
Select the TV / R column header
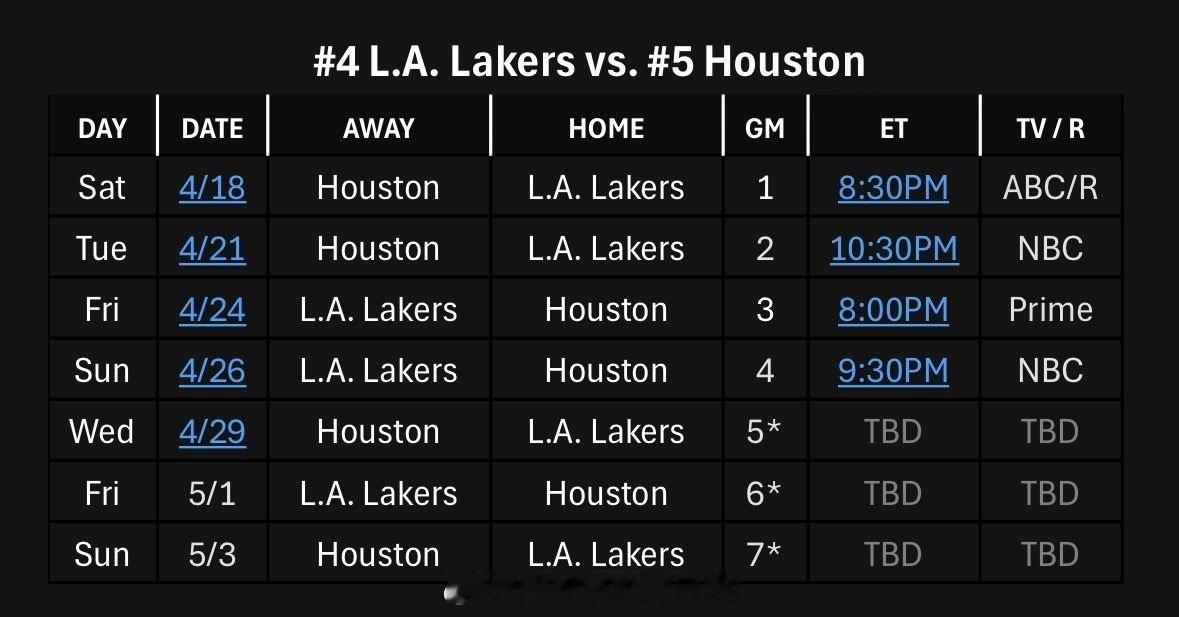(x=1050, y=128)
